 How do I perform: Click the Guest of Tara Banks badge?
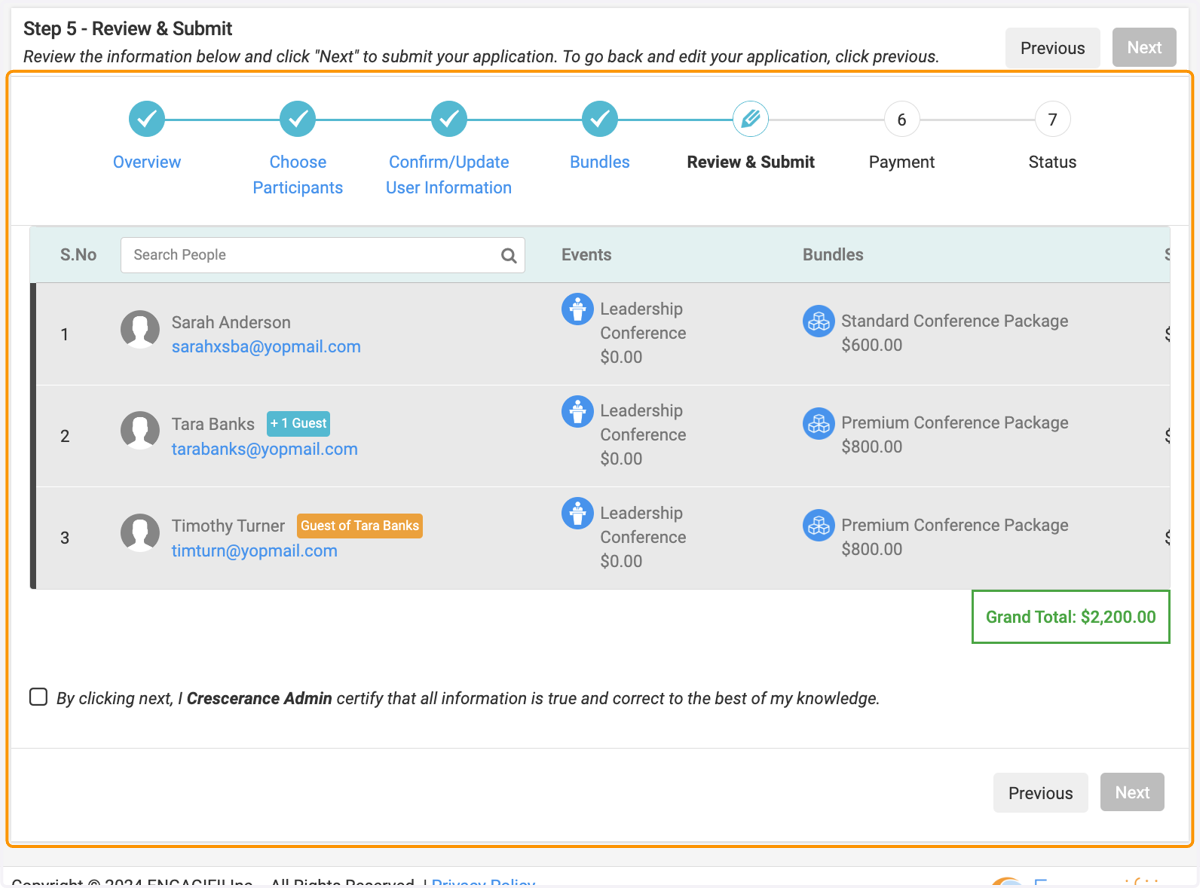[x=360, y=525]
